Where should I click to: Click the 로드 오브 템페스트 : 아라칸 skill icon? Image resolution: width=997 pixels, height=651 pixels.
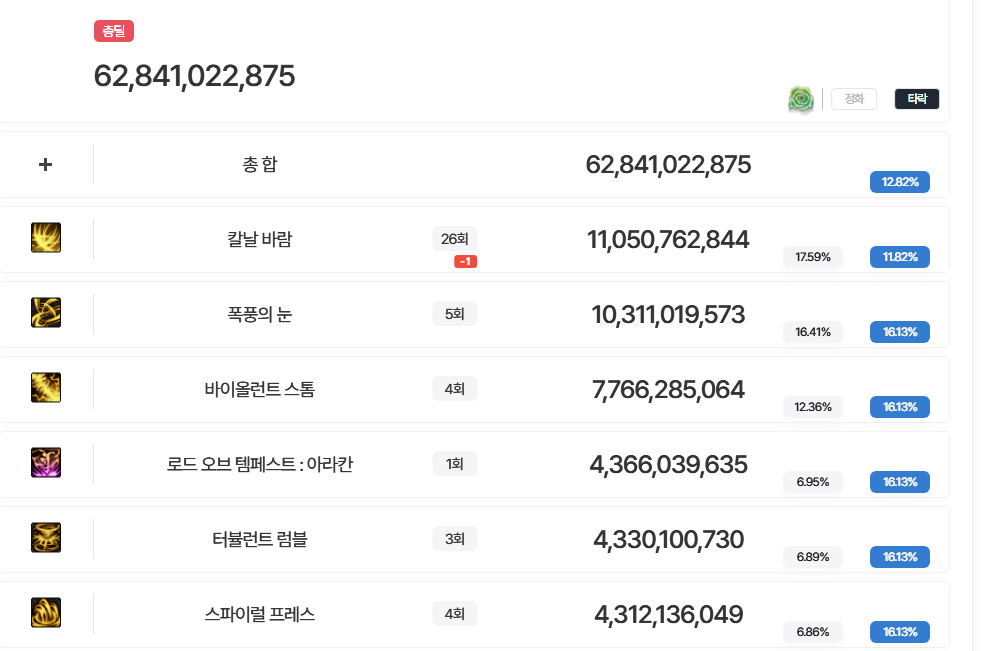point(46,463)
